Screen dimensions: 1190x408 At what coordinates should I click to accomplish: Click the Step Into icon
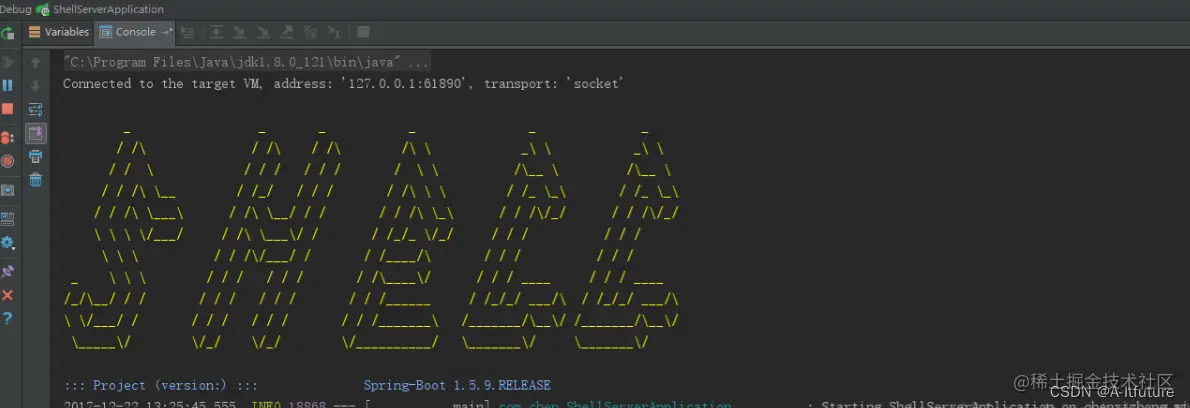[x=239, y=32]
